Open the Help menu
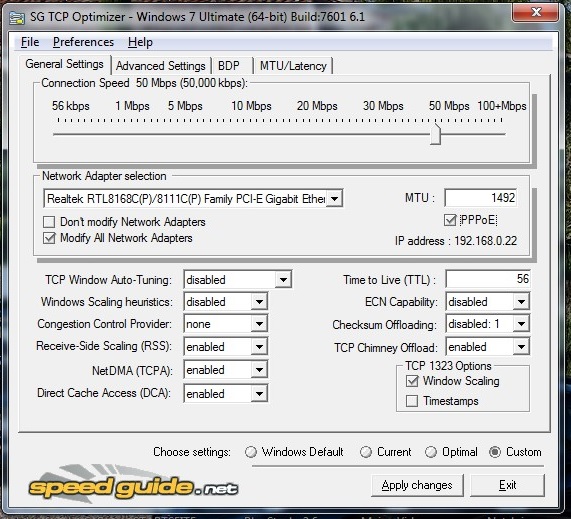Screen dimensions: 571x519 point(140,42)
